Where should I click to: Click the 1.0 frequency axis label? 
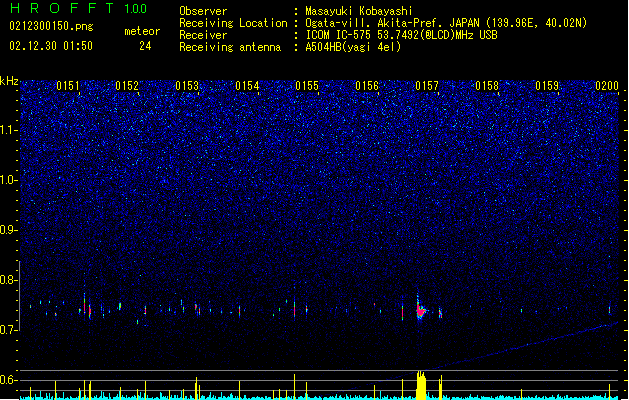(x=8, y=180)
